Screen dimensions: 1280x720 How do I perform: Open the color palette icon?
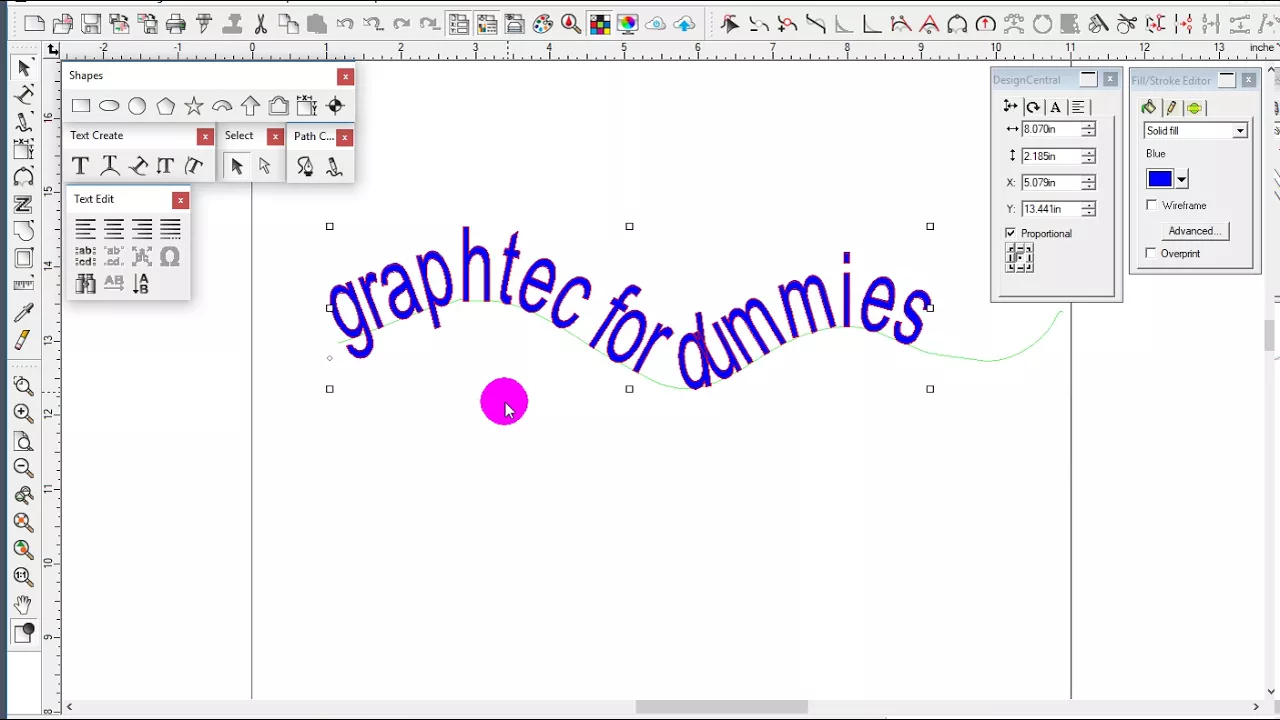pos(543,24)
